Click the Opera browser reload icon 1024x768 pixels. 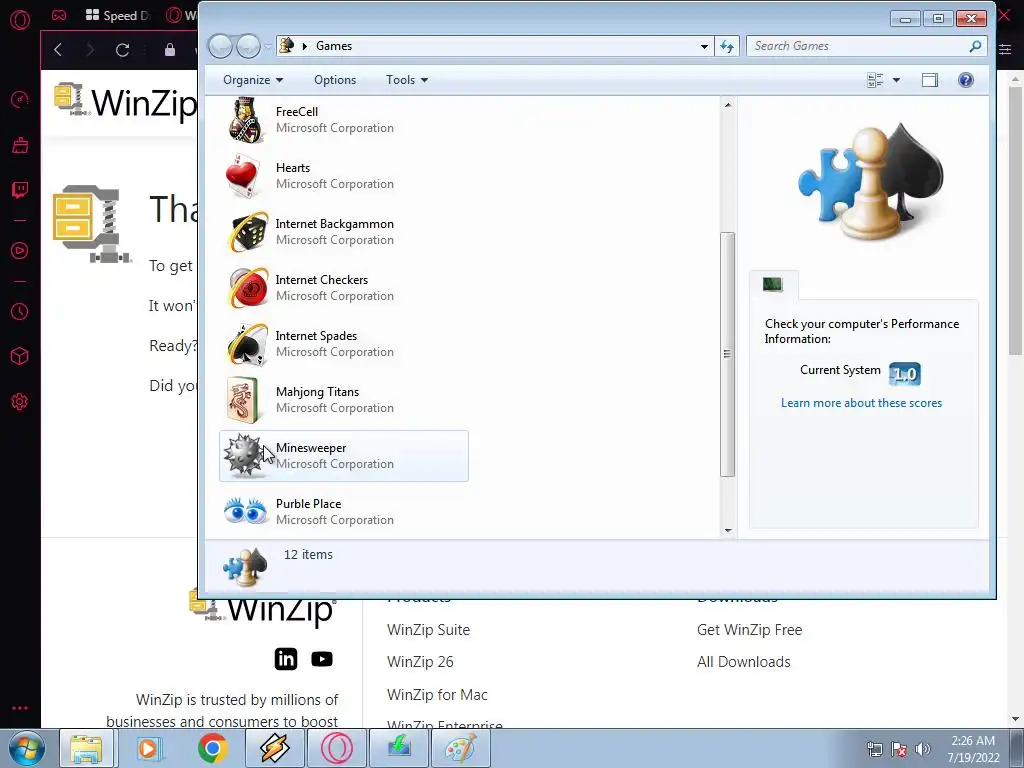click(122, 50)
